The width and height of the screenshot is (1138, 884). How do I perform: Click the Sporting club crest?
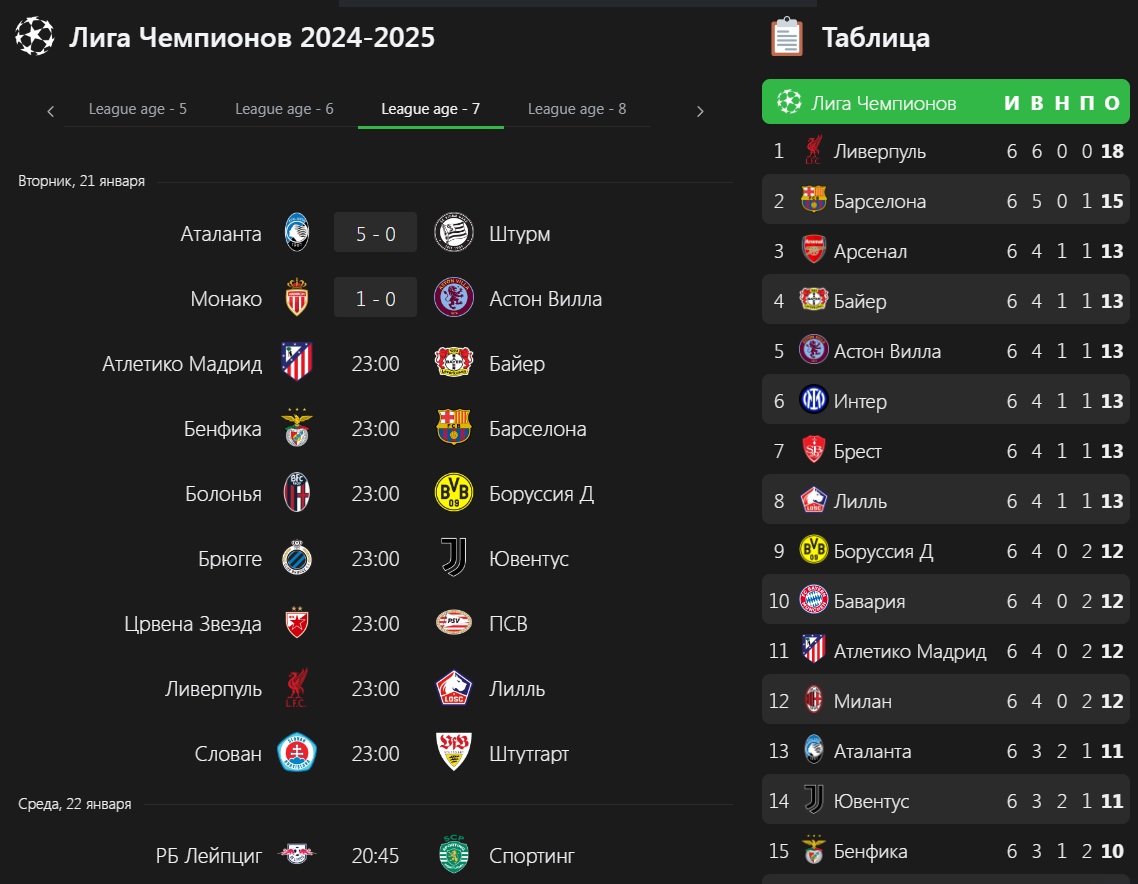(454, 855)
